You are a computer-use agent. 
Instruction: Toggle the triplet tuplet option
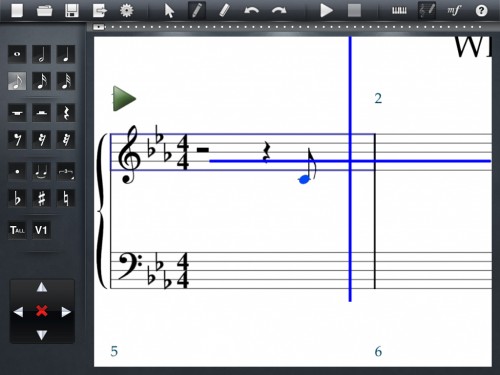tap(66, 171)
